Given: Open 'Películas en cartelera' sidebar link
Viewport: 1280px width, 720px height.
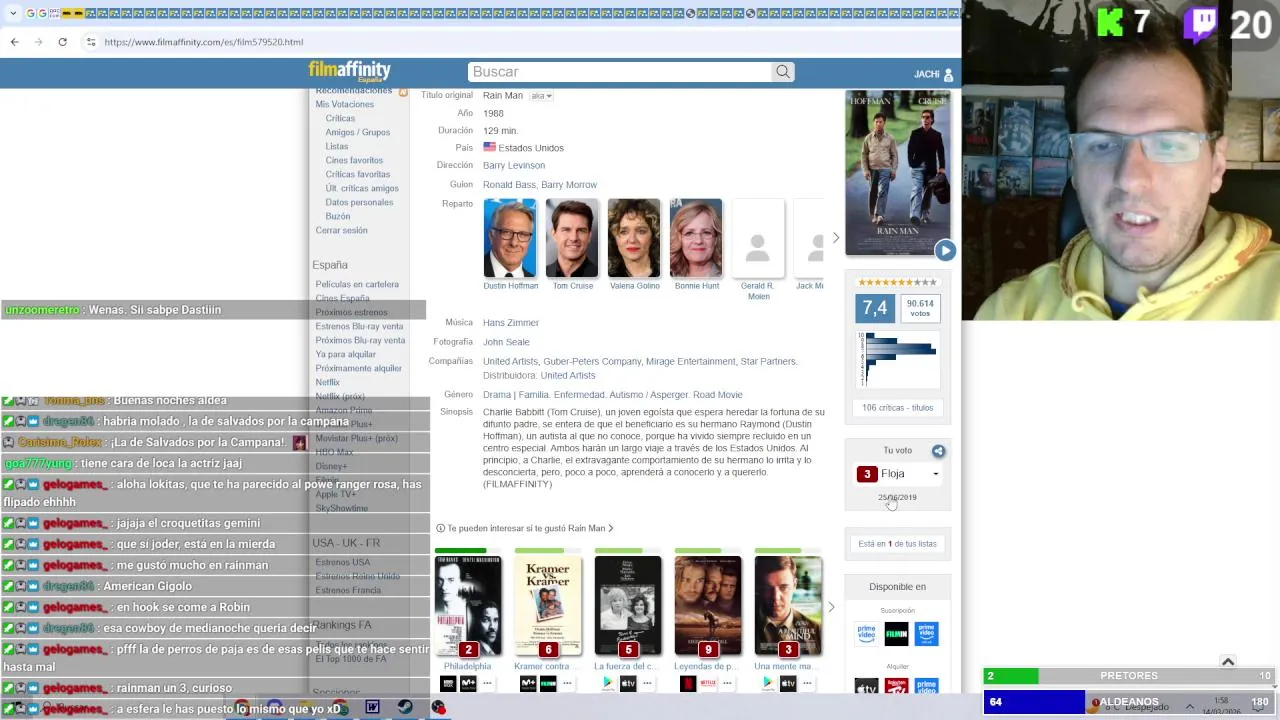Looking at the screenshot, I should click(357, 284).
